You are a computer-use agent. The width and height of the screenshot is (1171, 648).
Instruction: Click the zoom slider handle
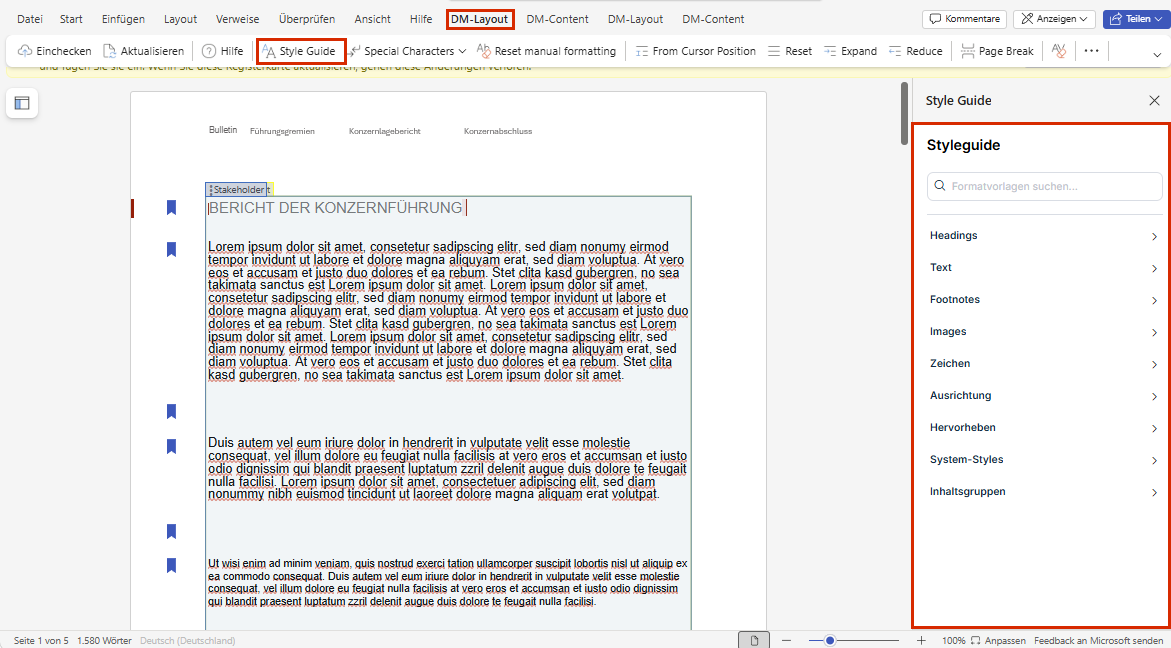[x=829, y=640]
